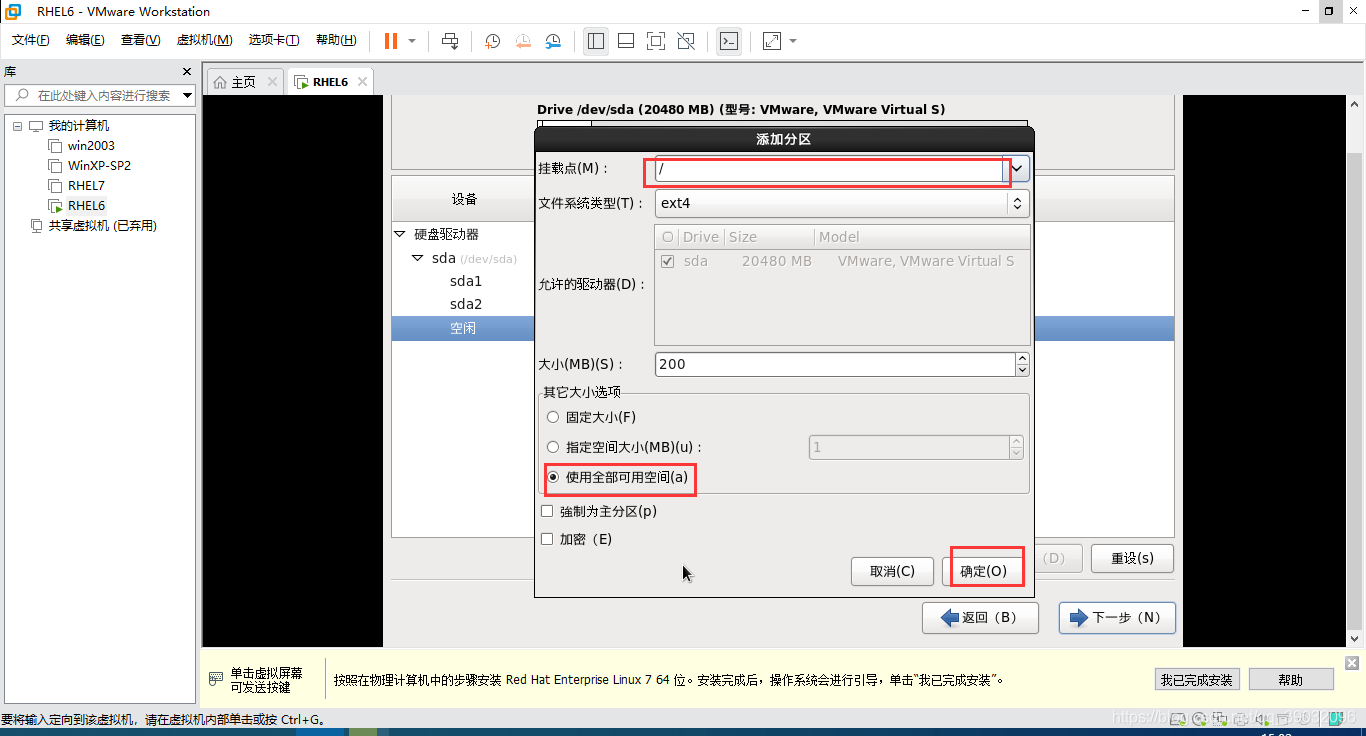Select the sda2 partition row
Screen dimensions: 1366x736
(466, 304)
